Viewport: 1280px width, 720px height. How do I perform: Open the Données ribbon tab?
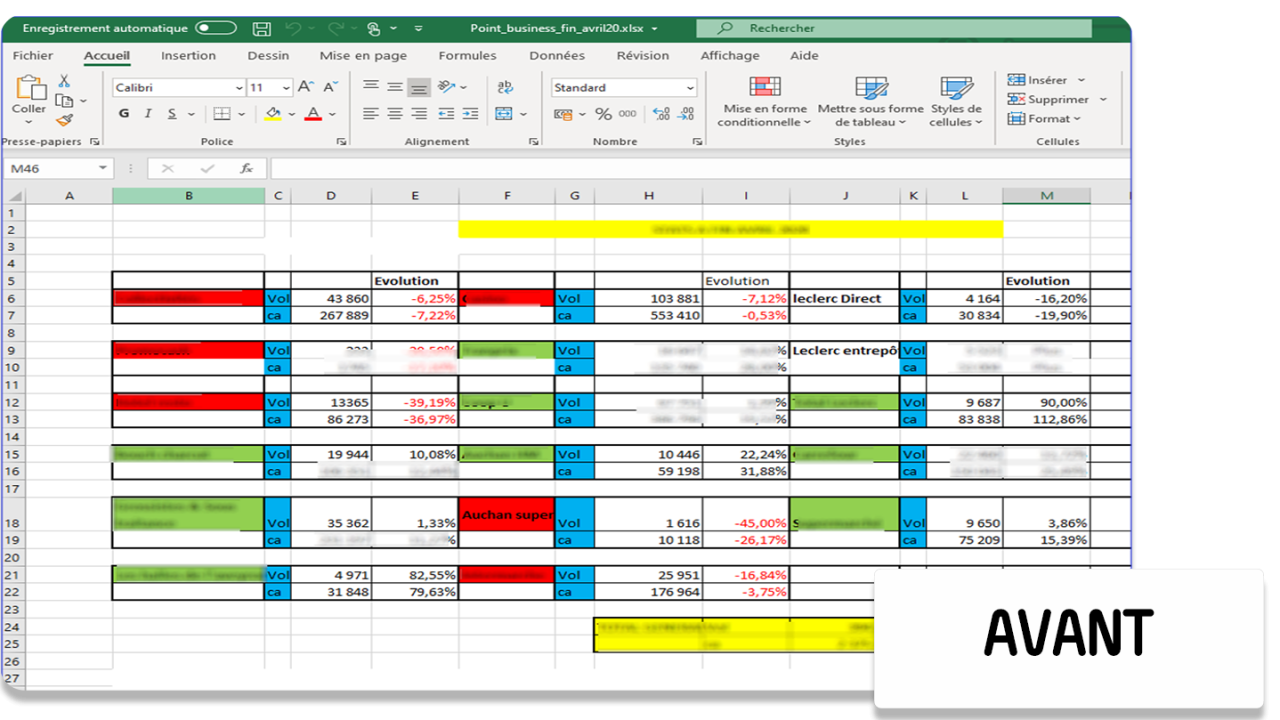click(556, 56)
